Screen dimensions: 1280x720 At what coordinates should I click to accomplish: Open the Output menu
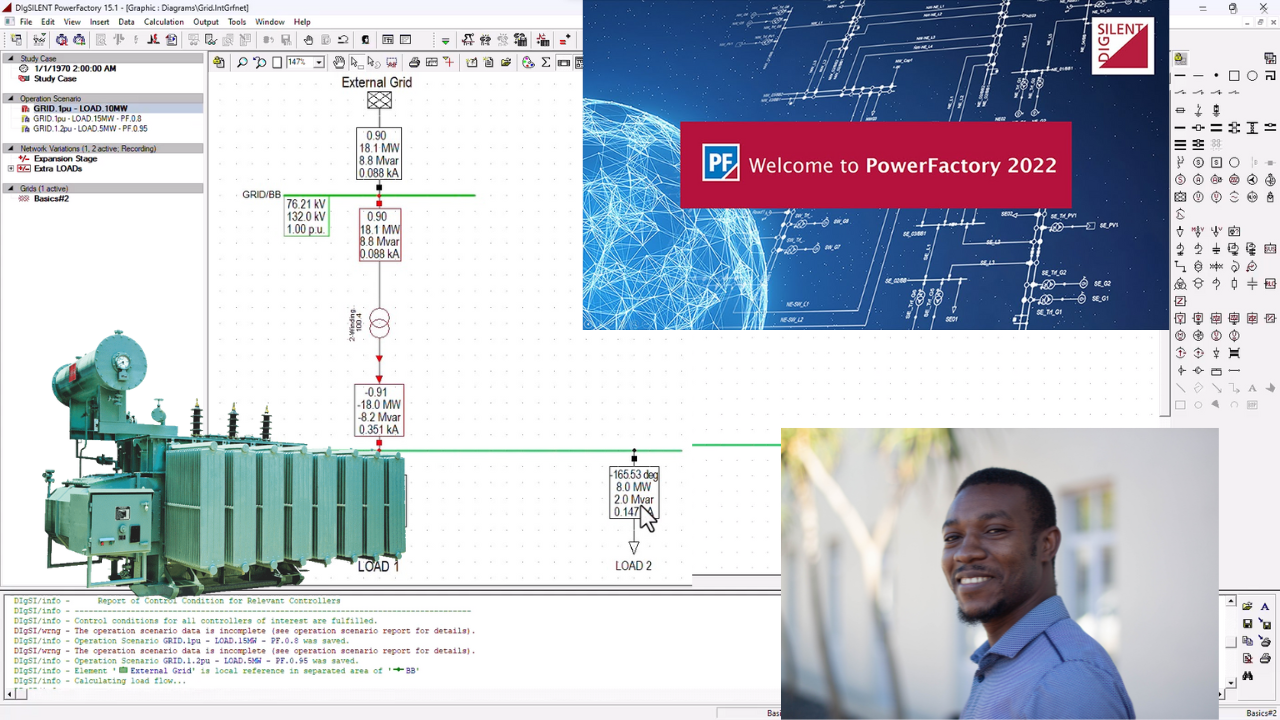point(206,21)
